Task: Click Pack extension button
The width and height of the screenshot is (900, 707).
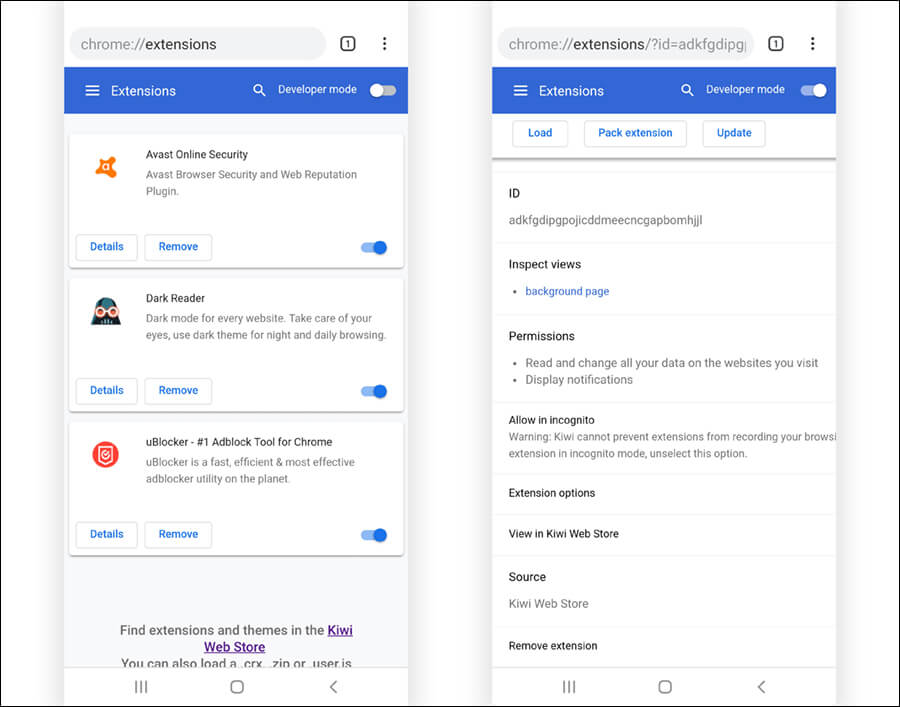Action: [x=635, y=133]
